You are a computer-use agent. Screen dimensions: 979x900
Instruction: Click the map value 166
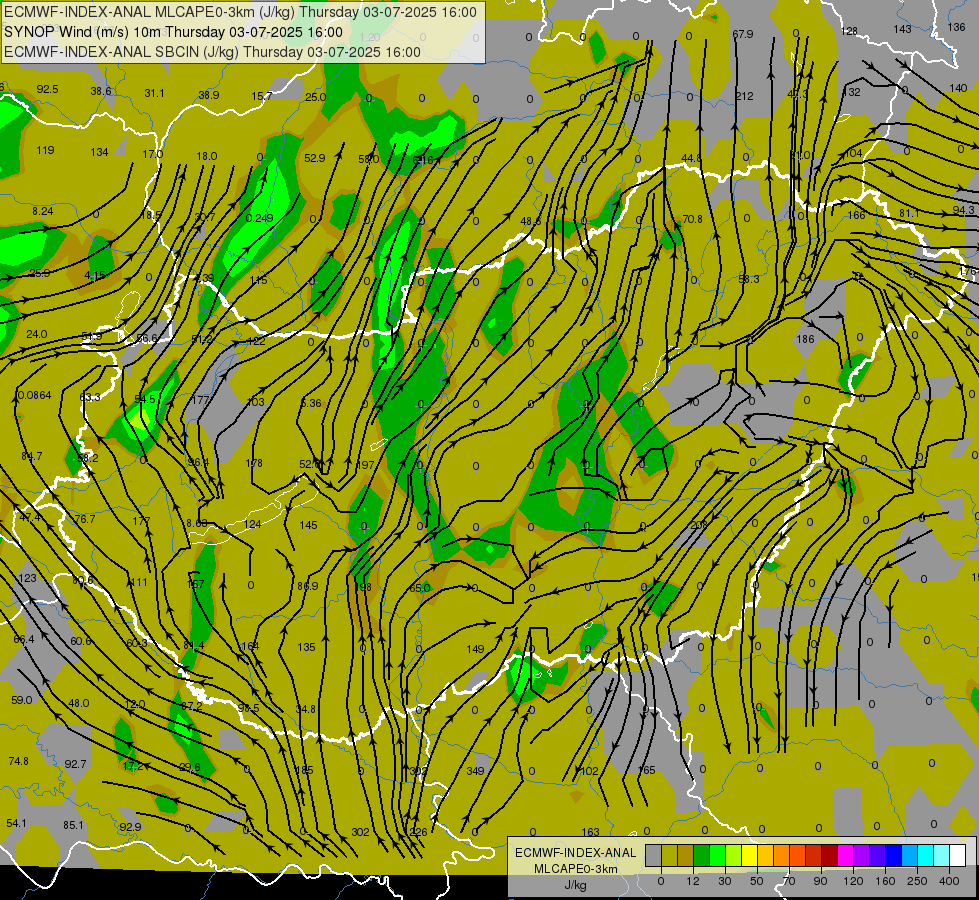856,215
